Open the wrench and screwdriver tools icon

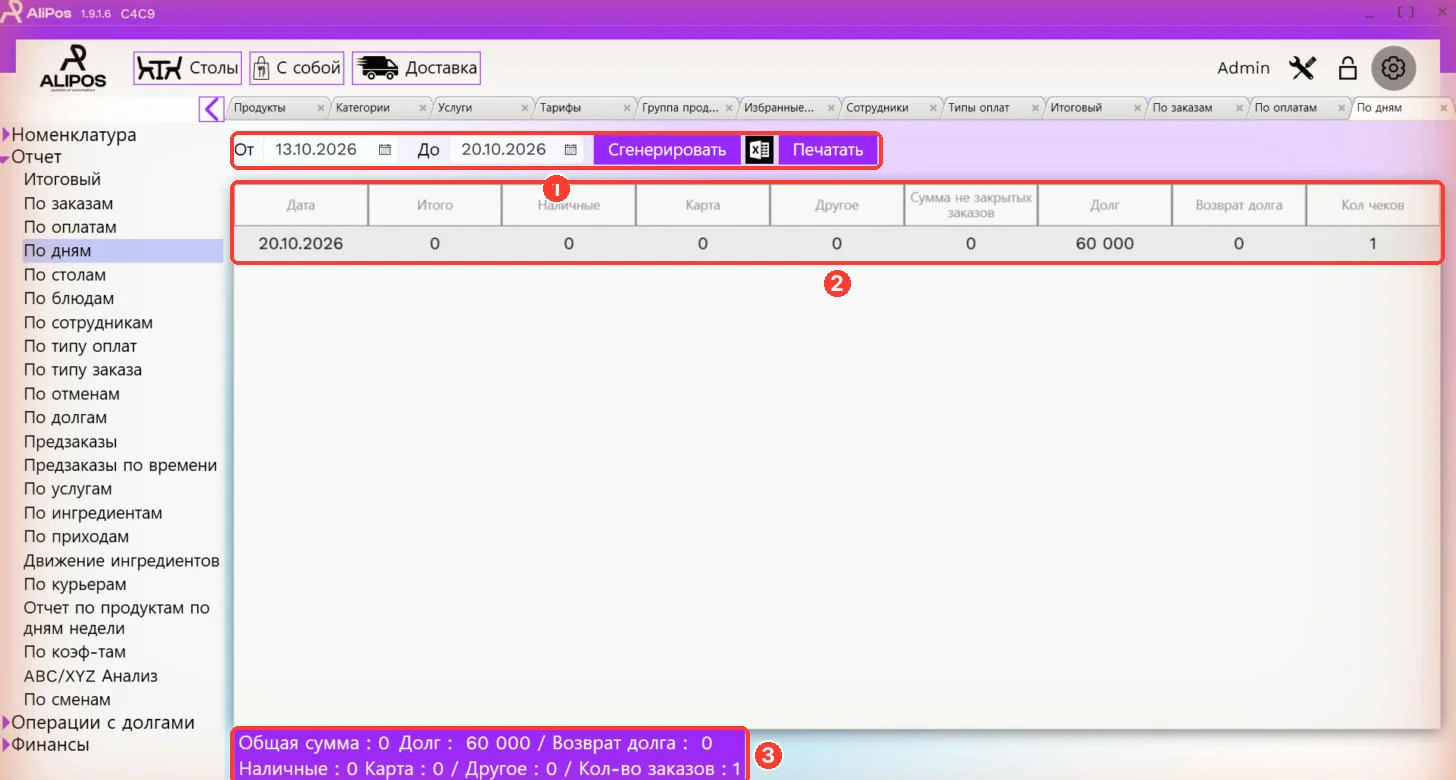click(x=1302, y=69)
